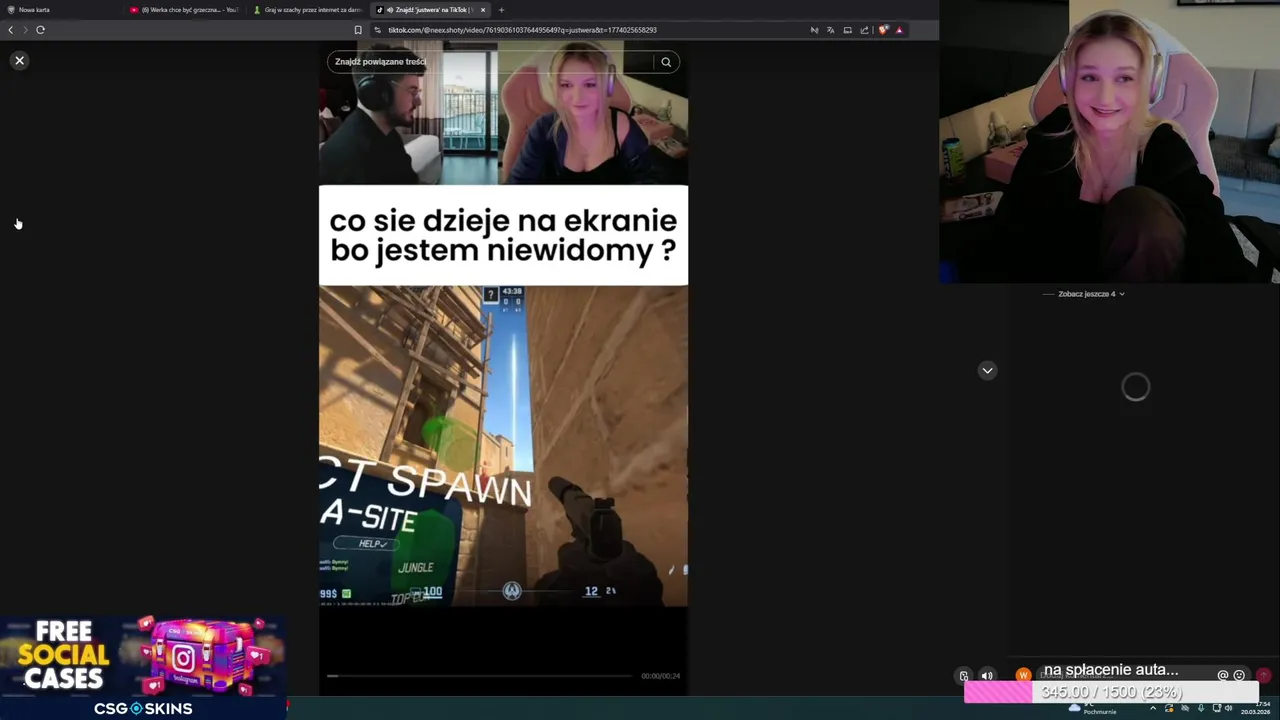Send comment with the red arrow button
Image resolution: width=1280 pixels, height=720 pixels.
point(1263,676)
